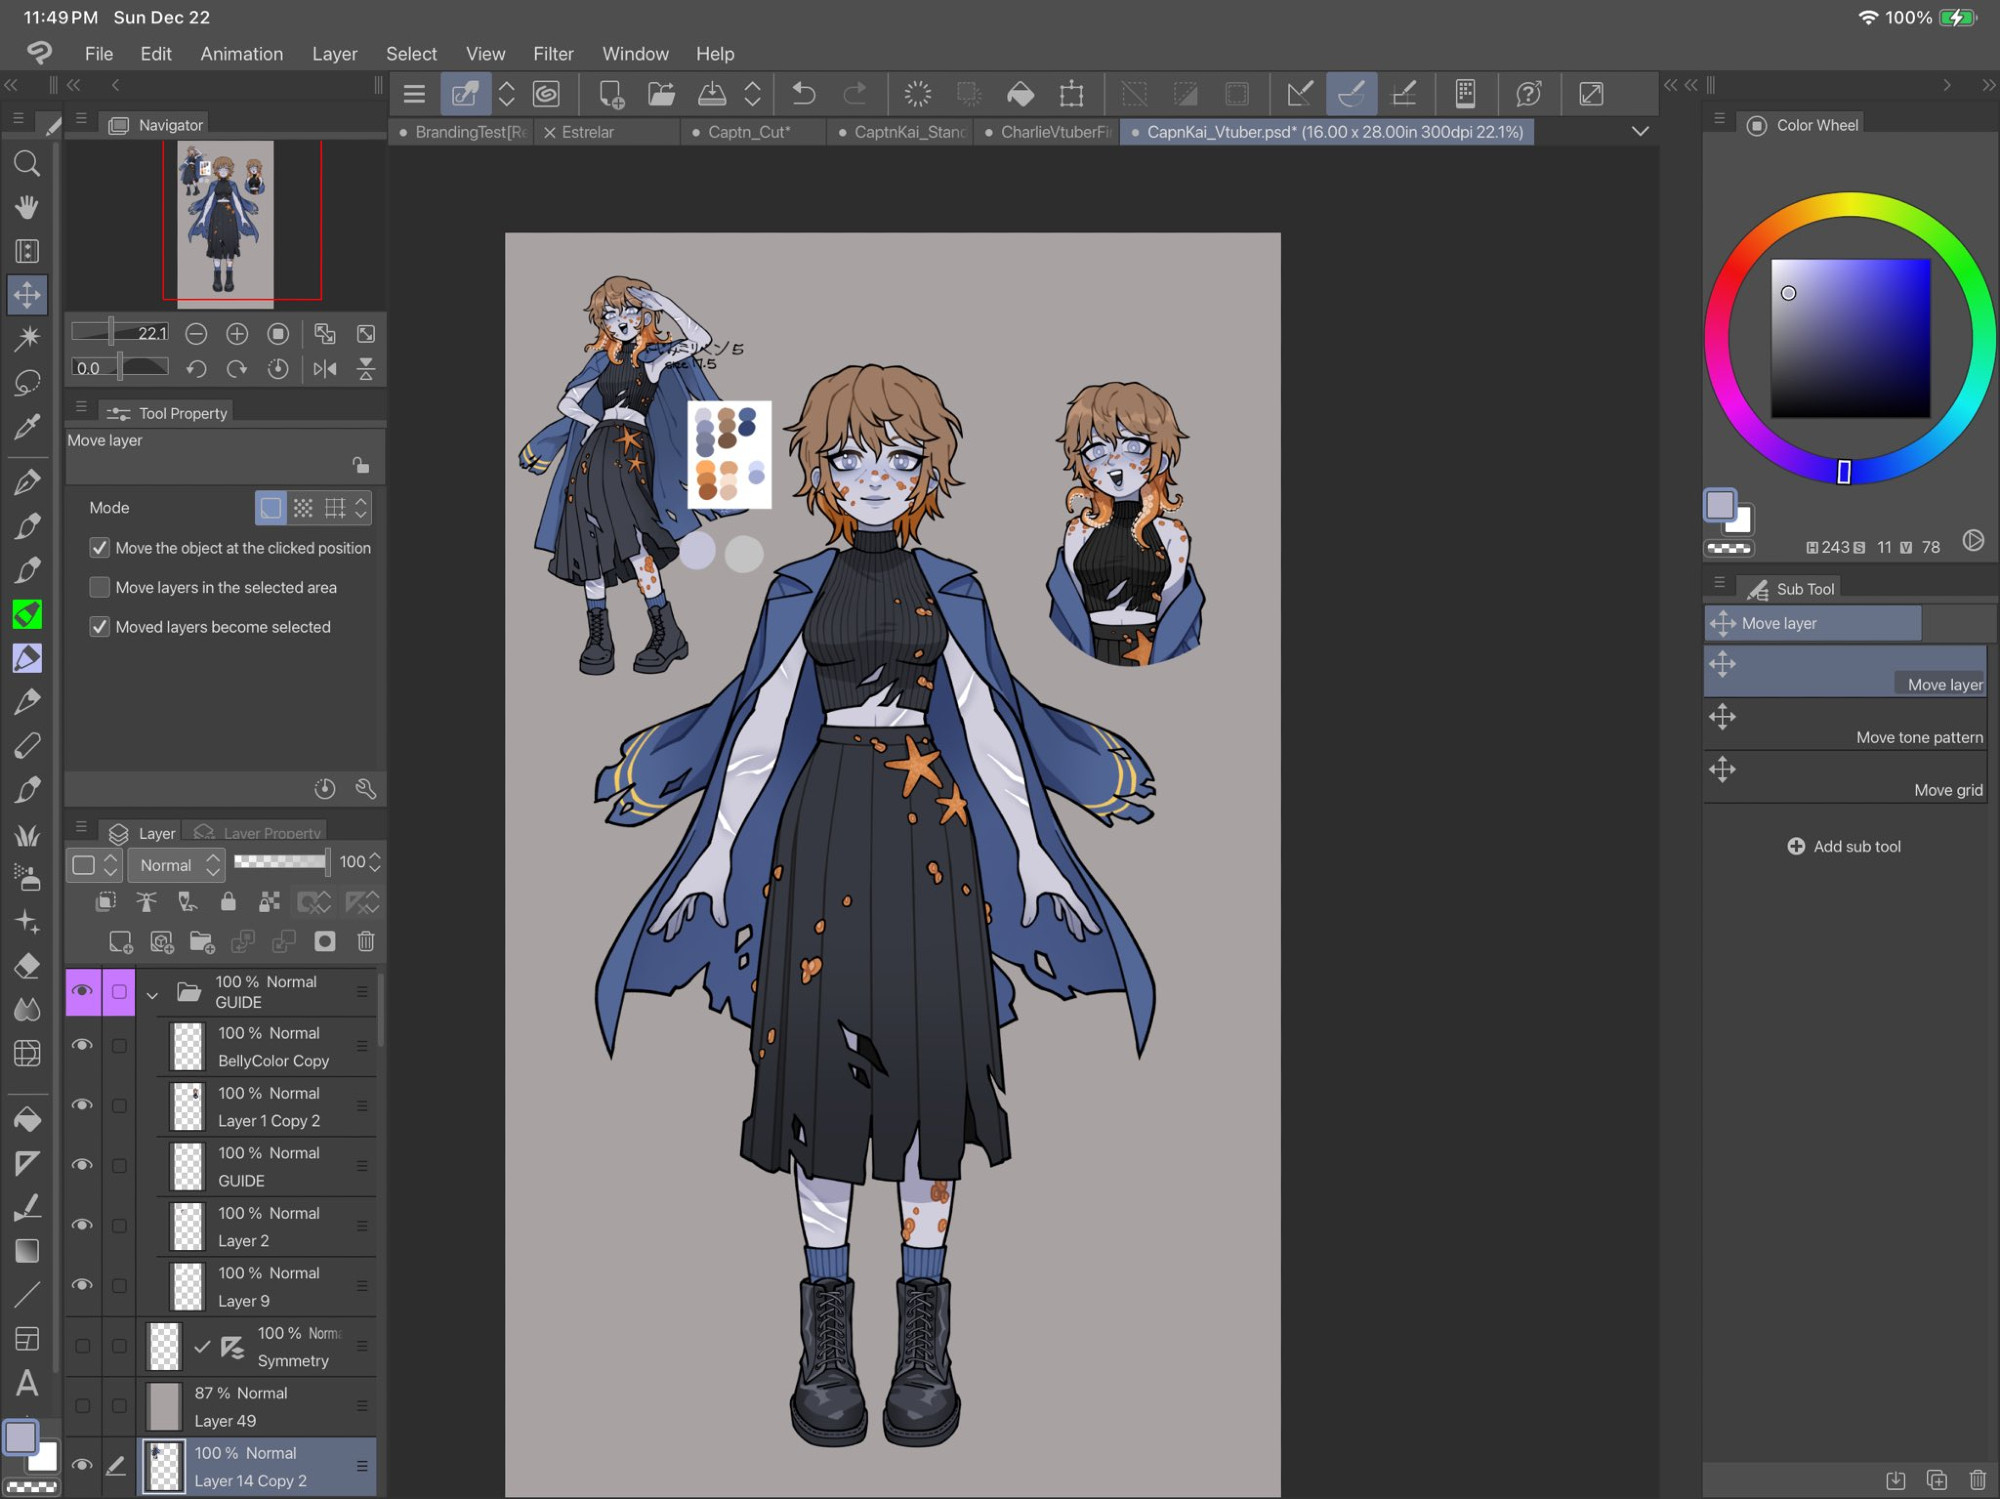The image size is (2000, 1499).
Task: Select the Move grid sub tool
Action: tap(1845, 778)
